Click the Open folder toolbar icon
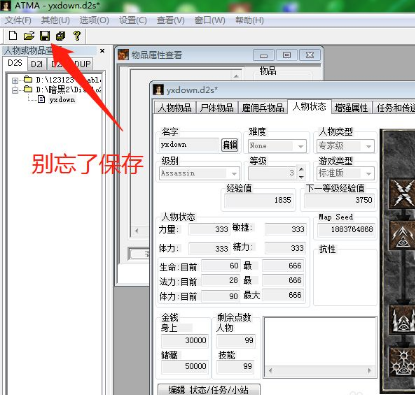The height and width of the screenshot is (395, 415). point(29,35)
